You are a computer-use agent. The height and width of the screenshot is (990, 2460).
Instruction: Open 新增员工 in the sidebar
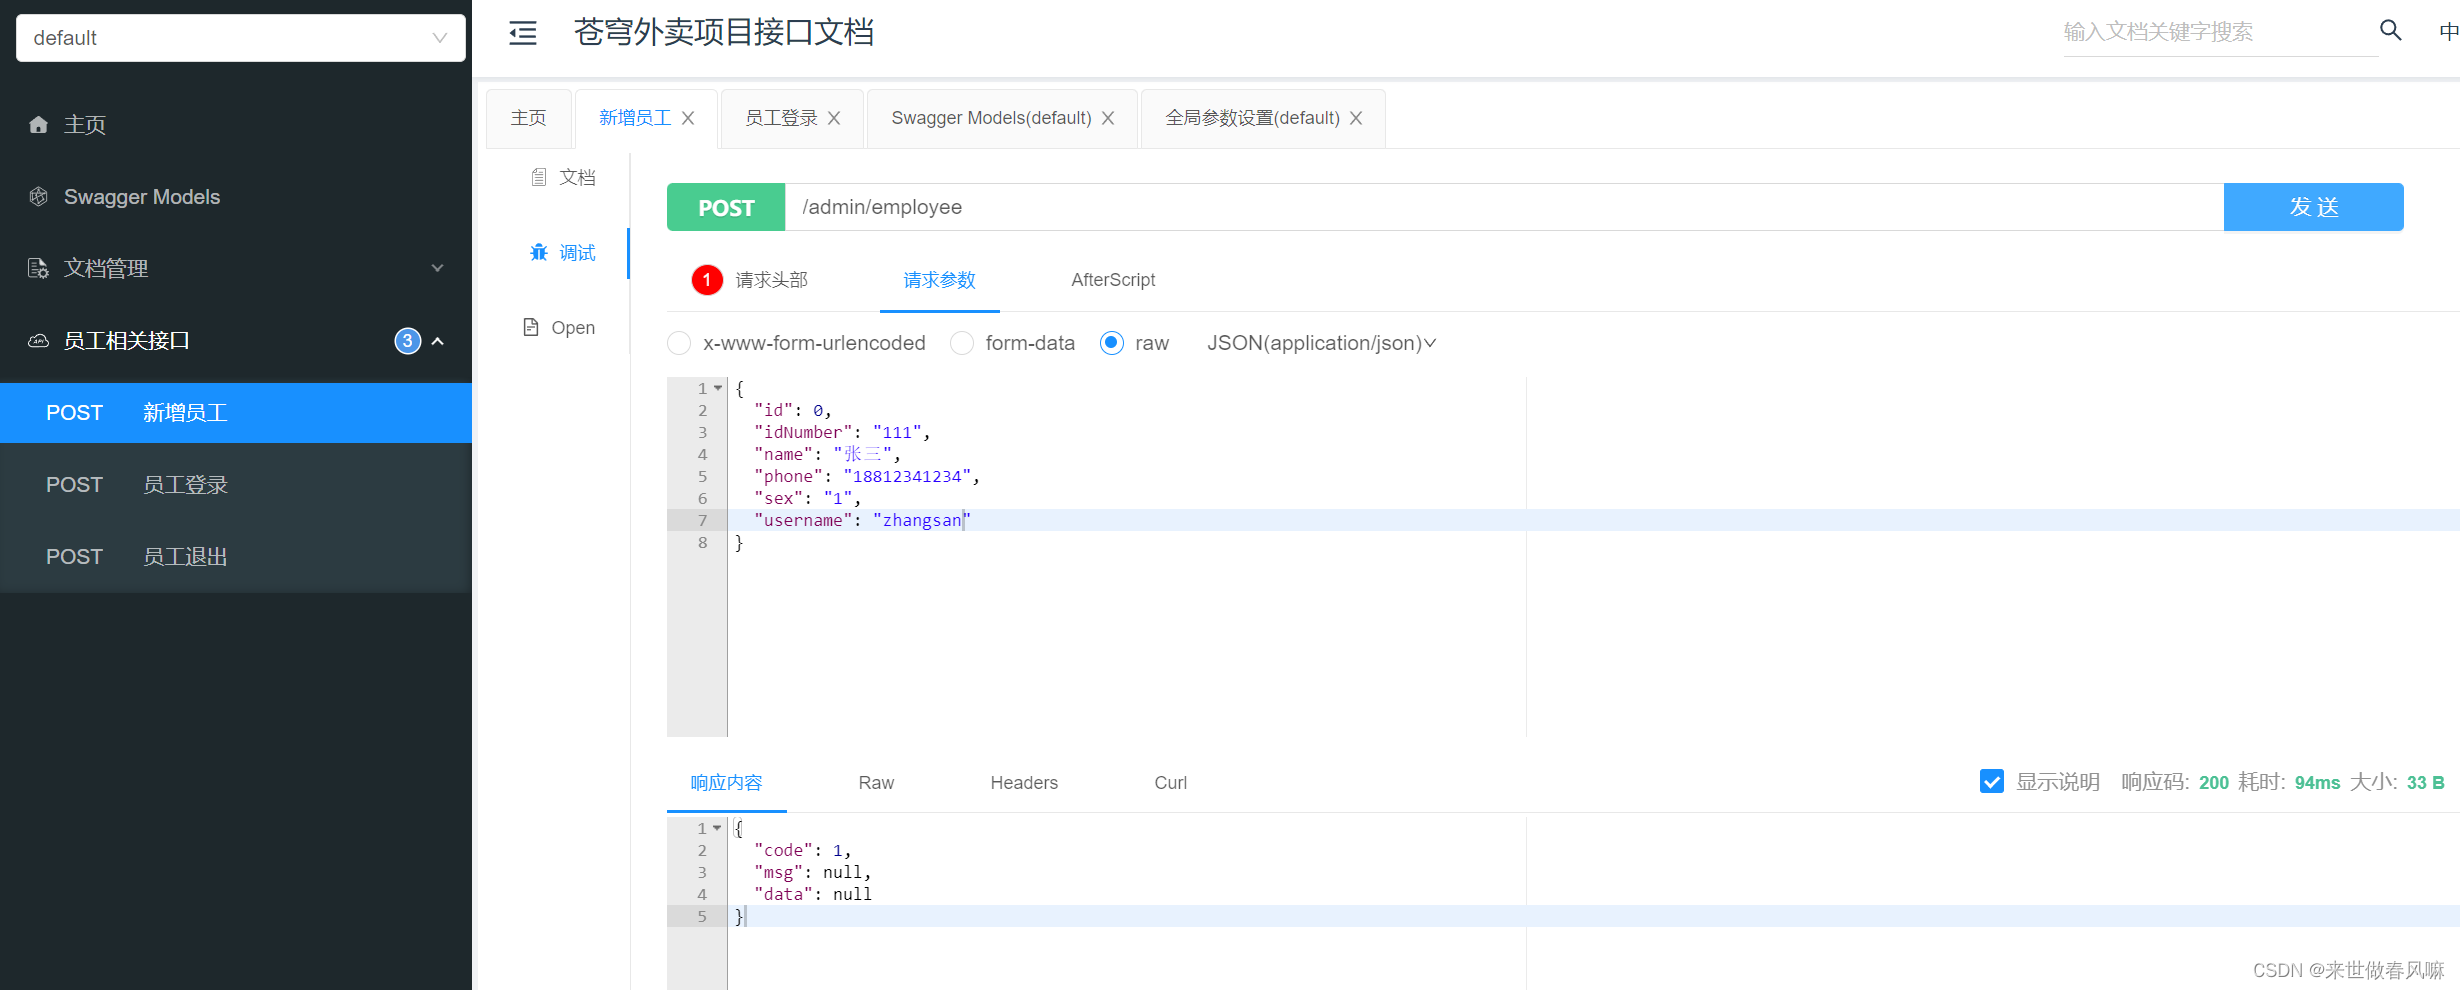coord(236,412)
